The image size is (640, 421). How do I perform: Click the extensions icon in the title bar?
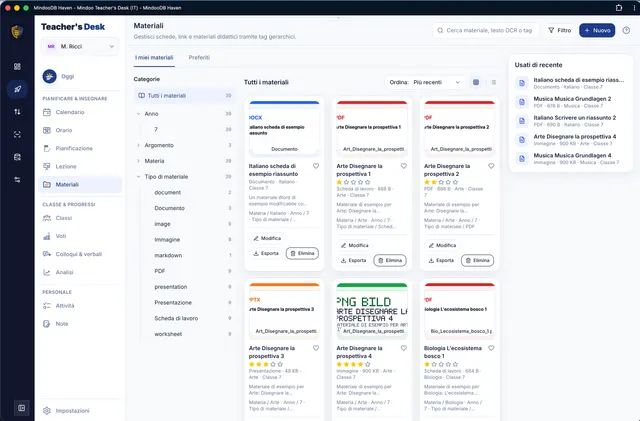[619, 8]
